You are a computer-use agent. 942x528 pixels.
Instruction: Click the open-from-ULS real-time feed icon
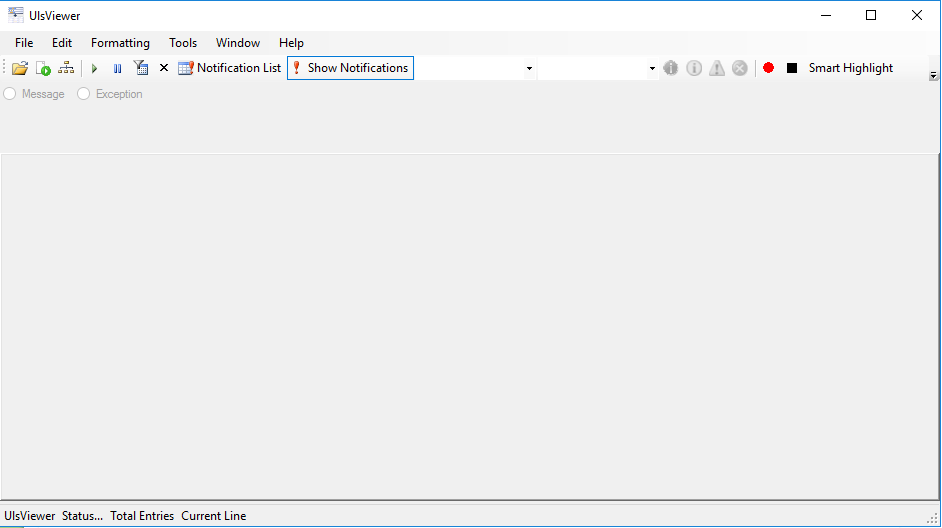click(43, 68)
